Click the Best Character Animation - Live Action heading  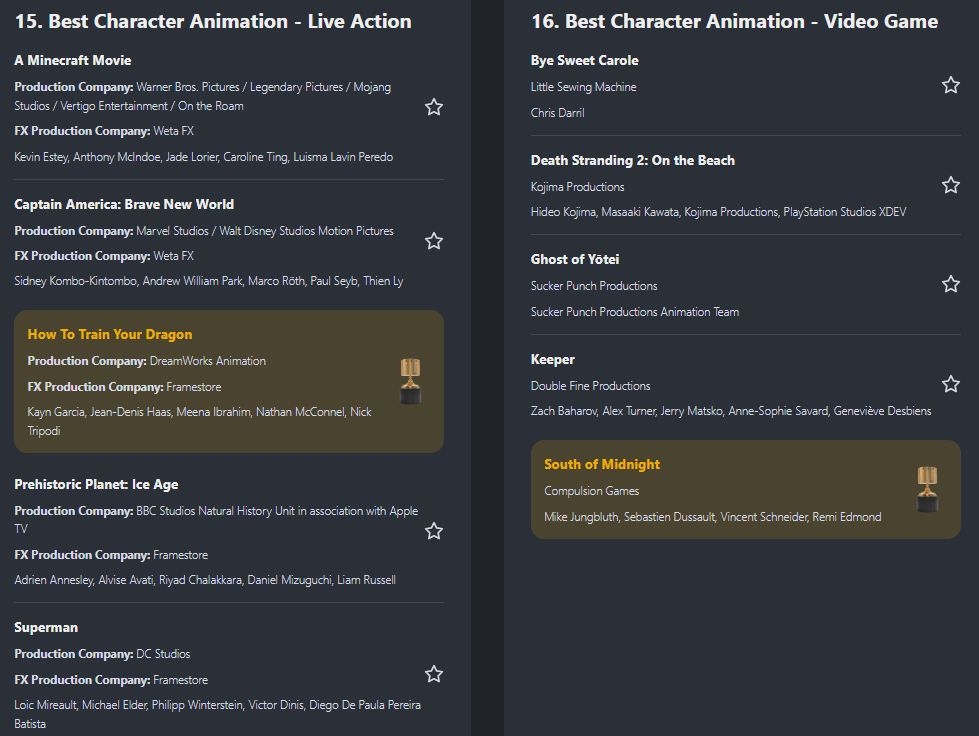(214, 21)
